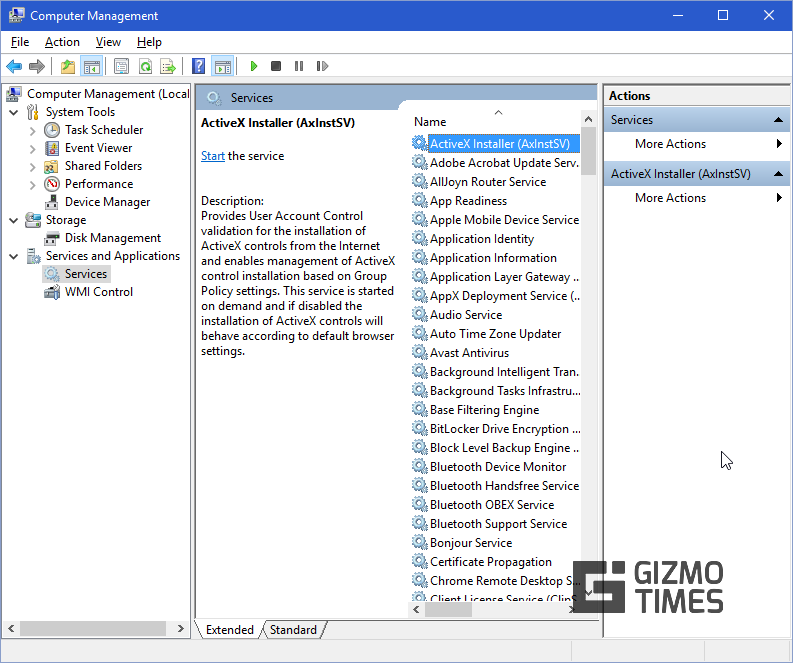Screen dimensions: 793x663
Task: Click the services list vertical scrollbar thumb
Action: click(x=588, y=152)
